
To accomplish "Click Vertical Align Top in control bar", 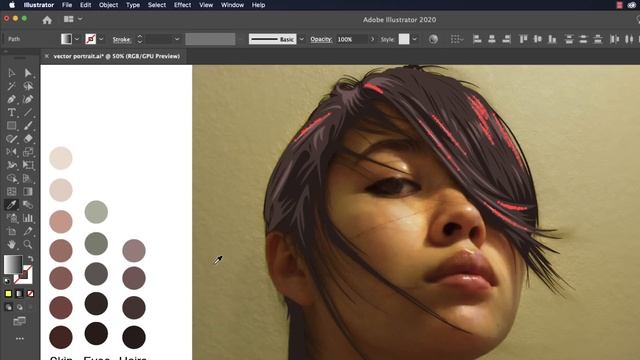I will (x=523, y=39).
